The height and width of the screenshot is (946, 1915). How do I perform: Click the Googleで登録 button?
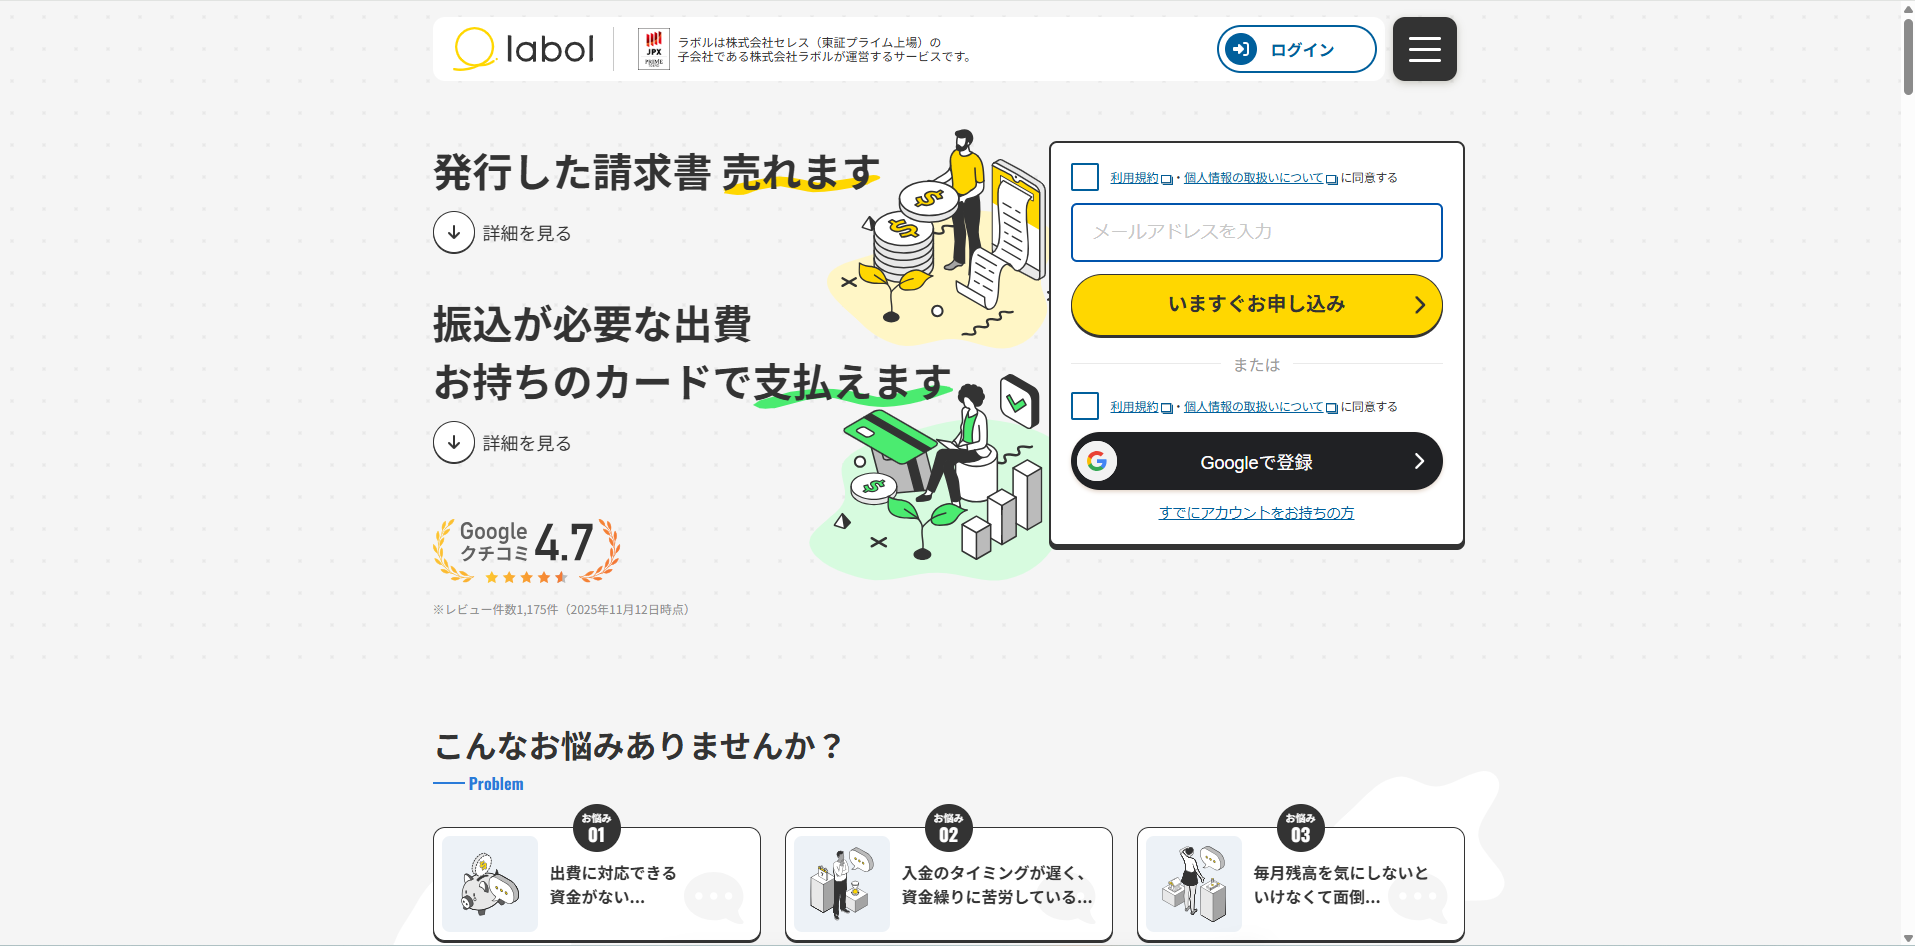(x=1256, y=461)
